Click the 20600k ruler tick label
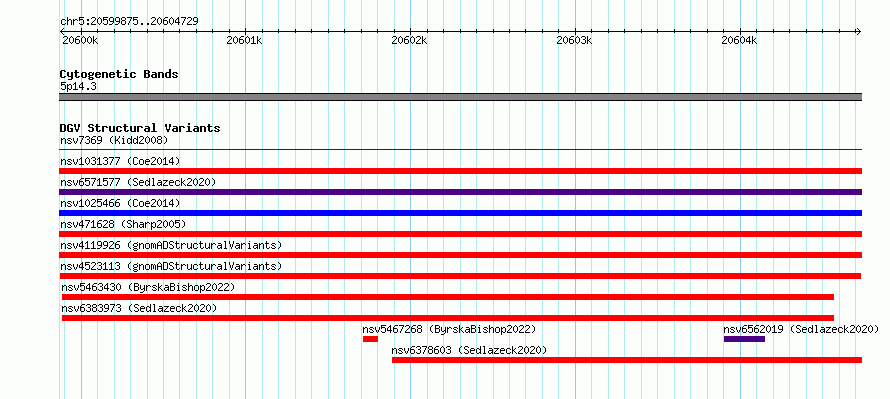 (79, 40)
